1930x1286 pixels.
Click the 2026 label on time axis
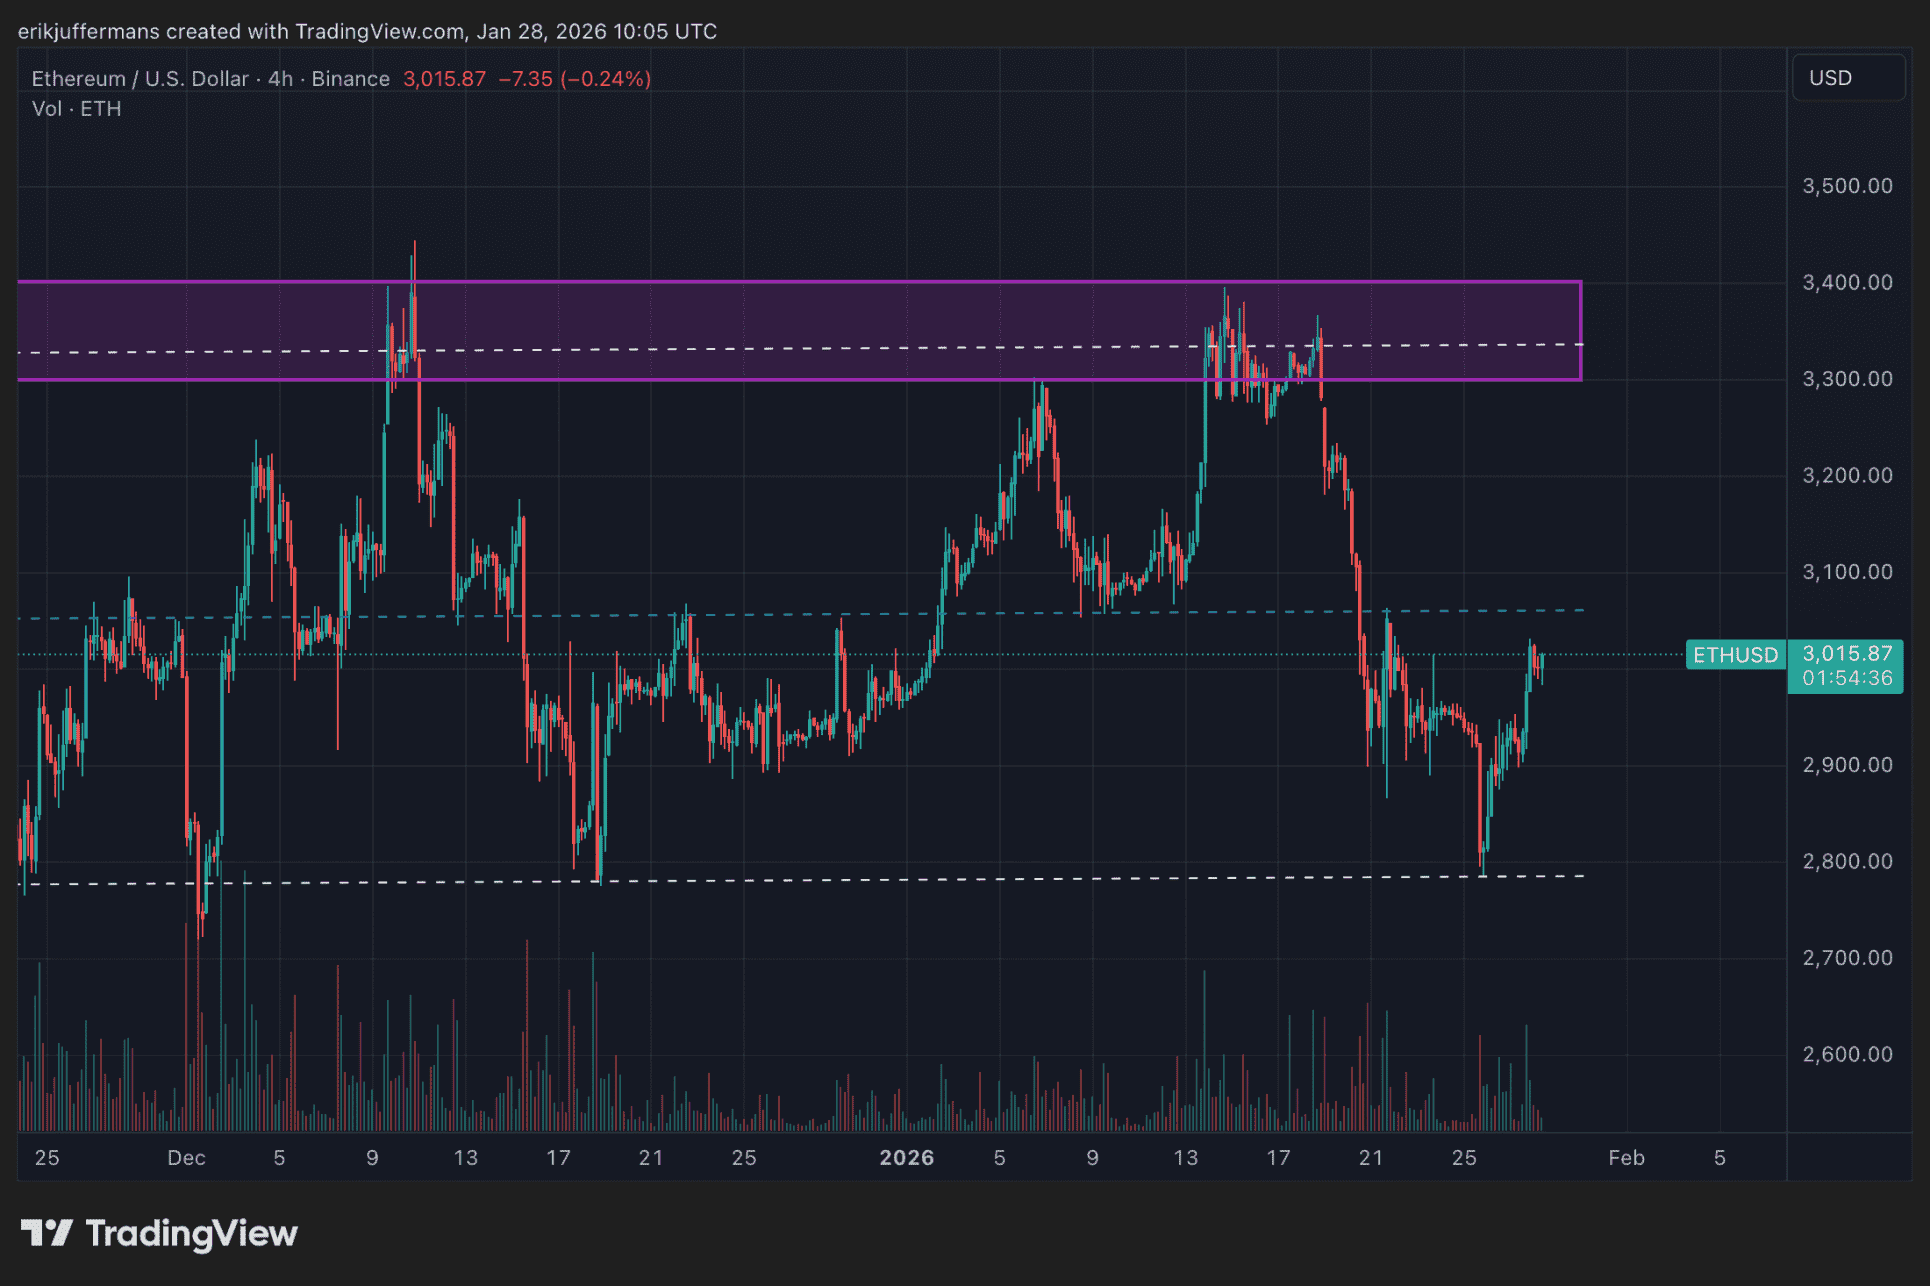pyautogui.click(x=906, y=1158)
